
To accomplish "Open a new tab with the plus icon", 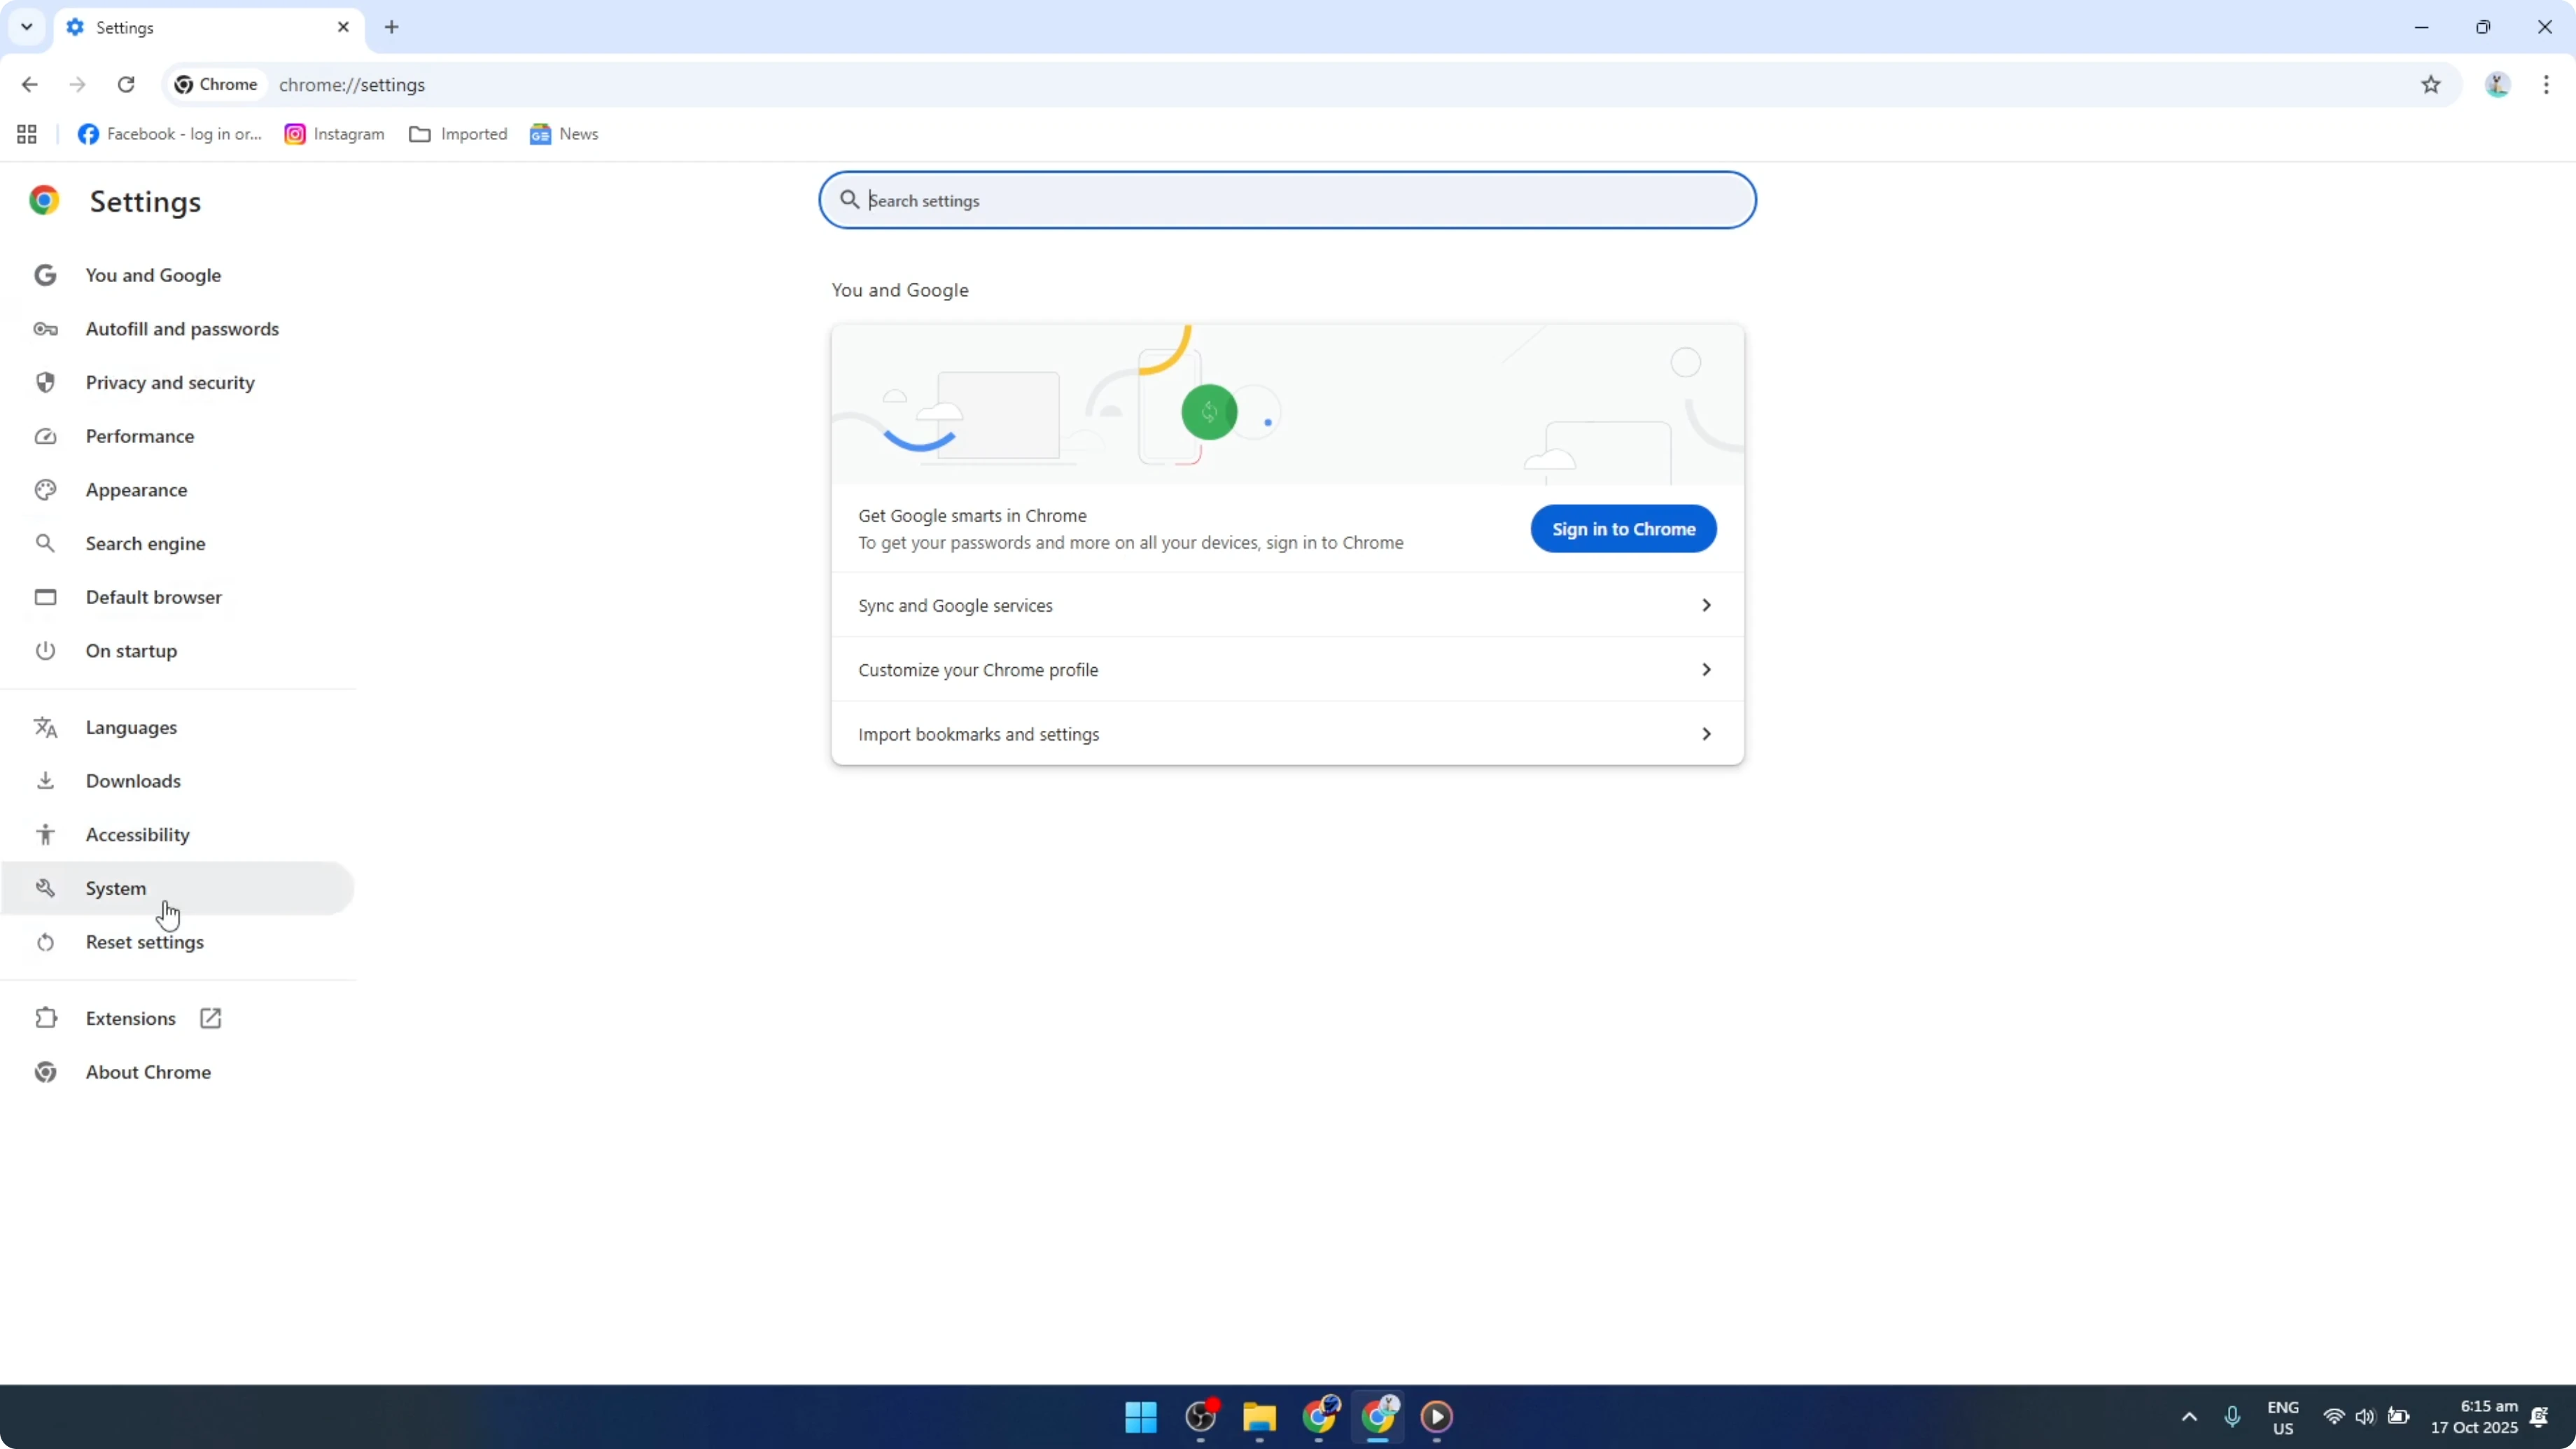I will 391,27.
